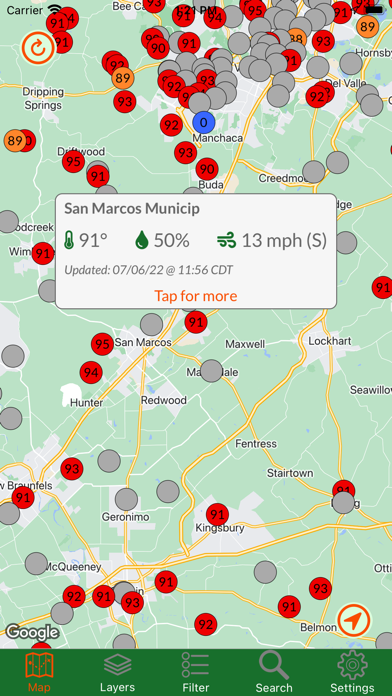Click the Redwood town label

[x=164, y=400]
